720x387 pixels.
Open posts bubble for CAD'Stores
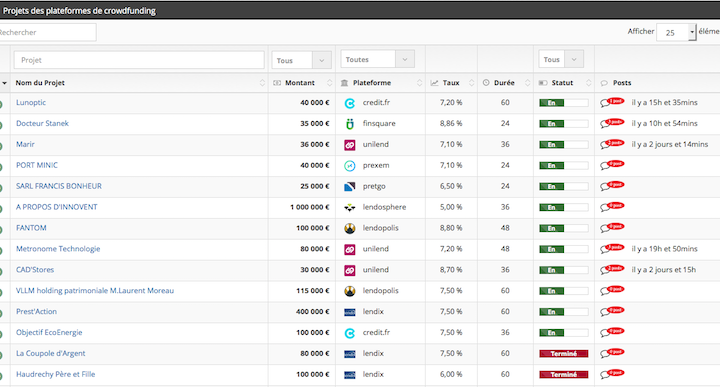612,269
